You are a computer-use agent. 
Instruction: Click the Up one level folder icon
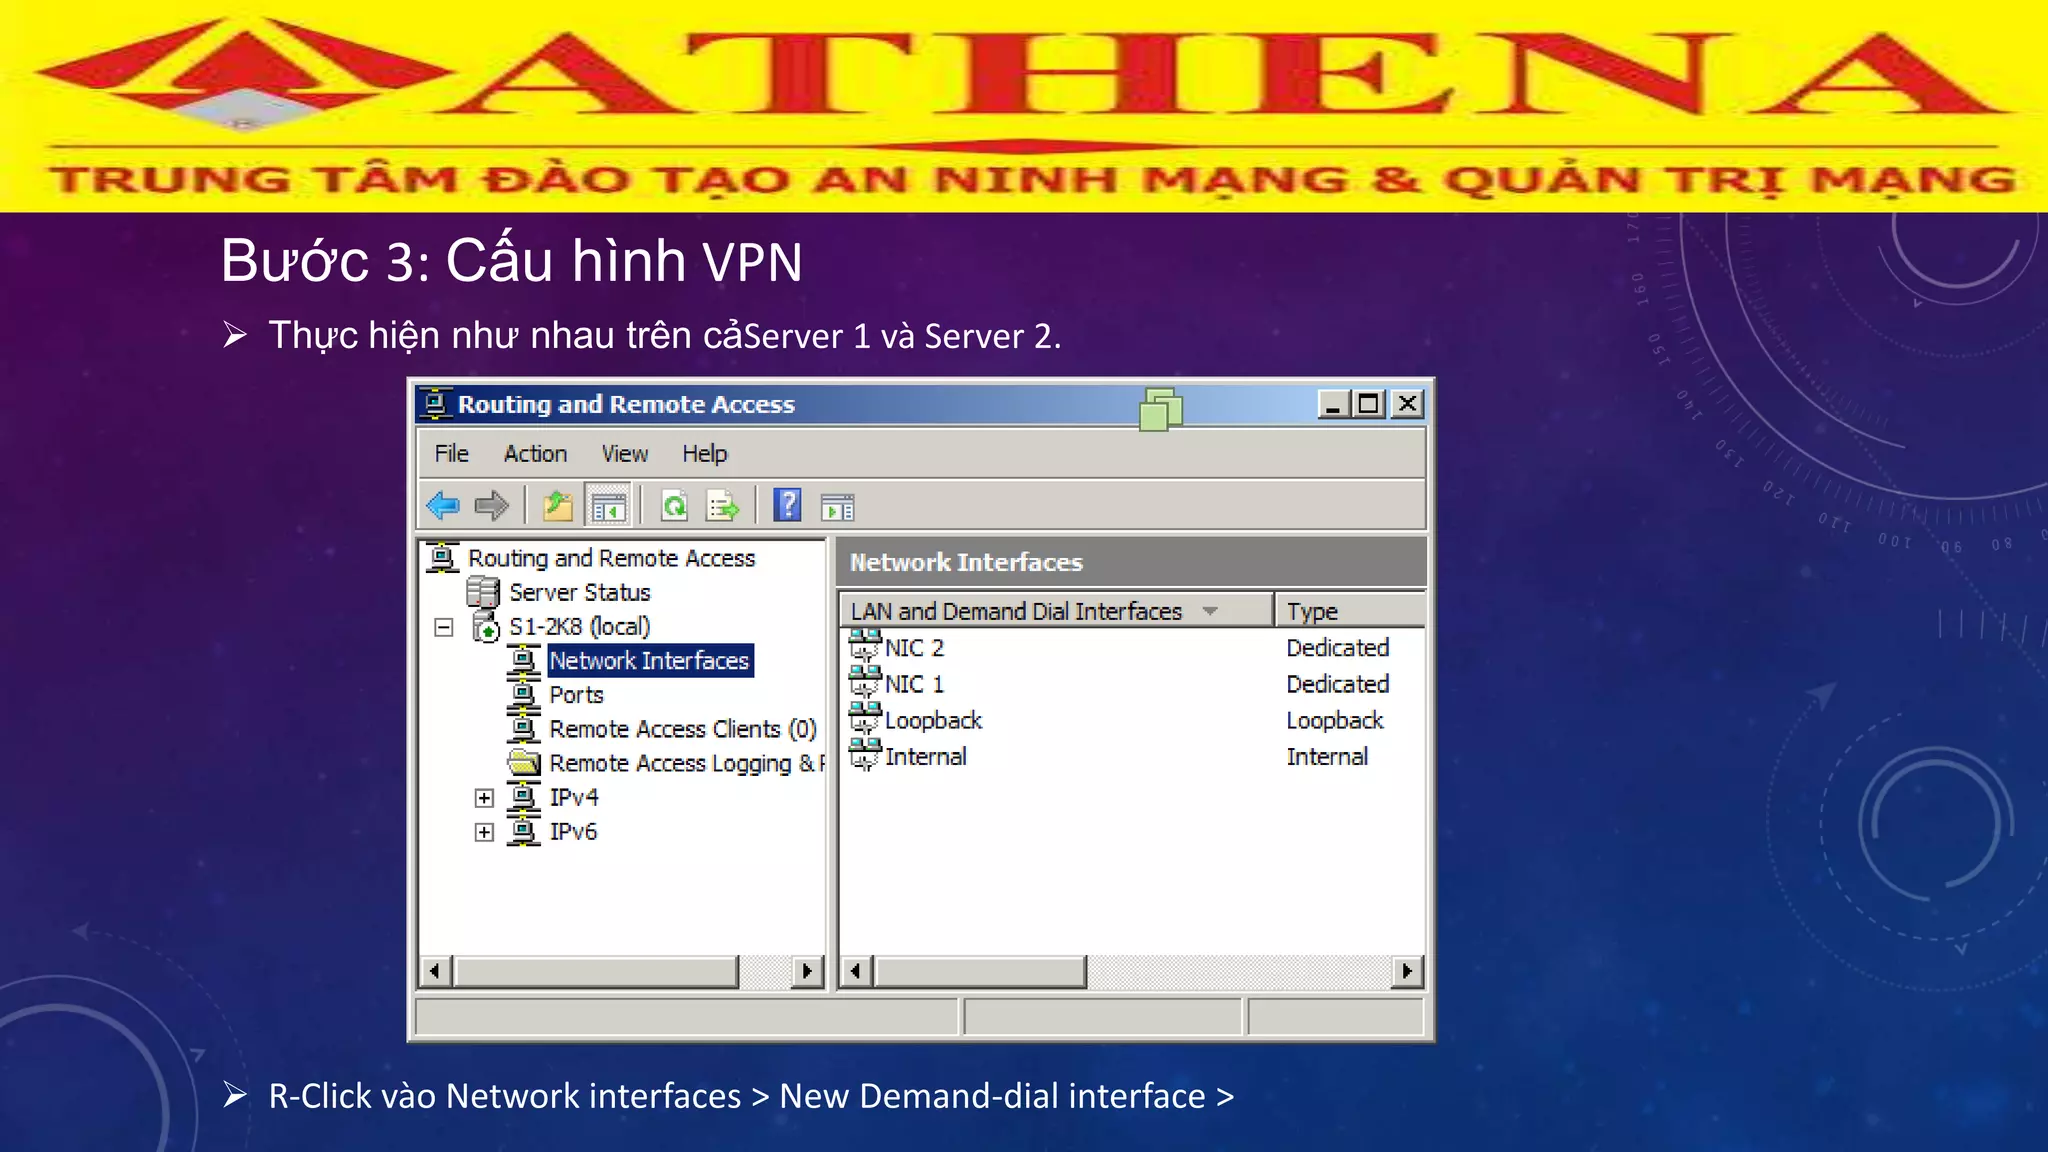[558, 506]
